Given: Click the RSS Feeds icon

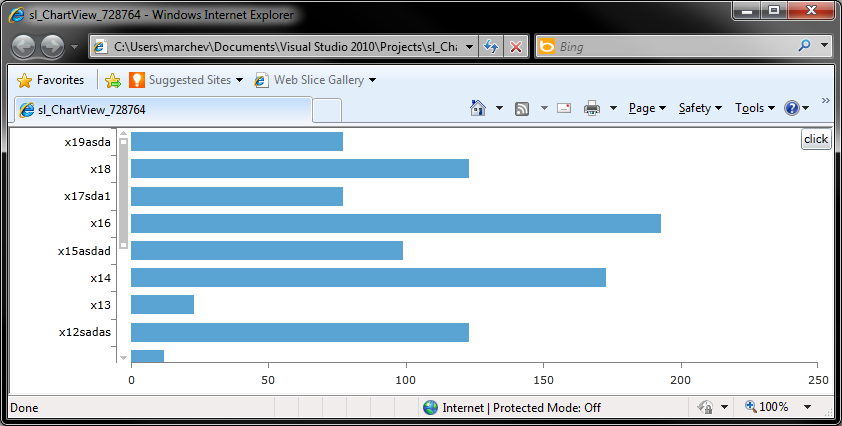Looking at the screenshot, I should [x=522, y=109].
